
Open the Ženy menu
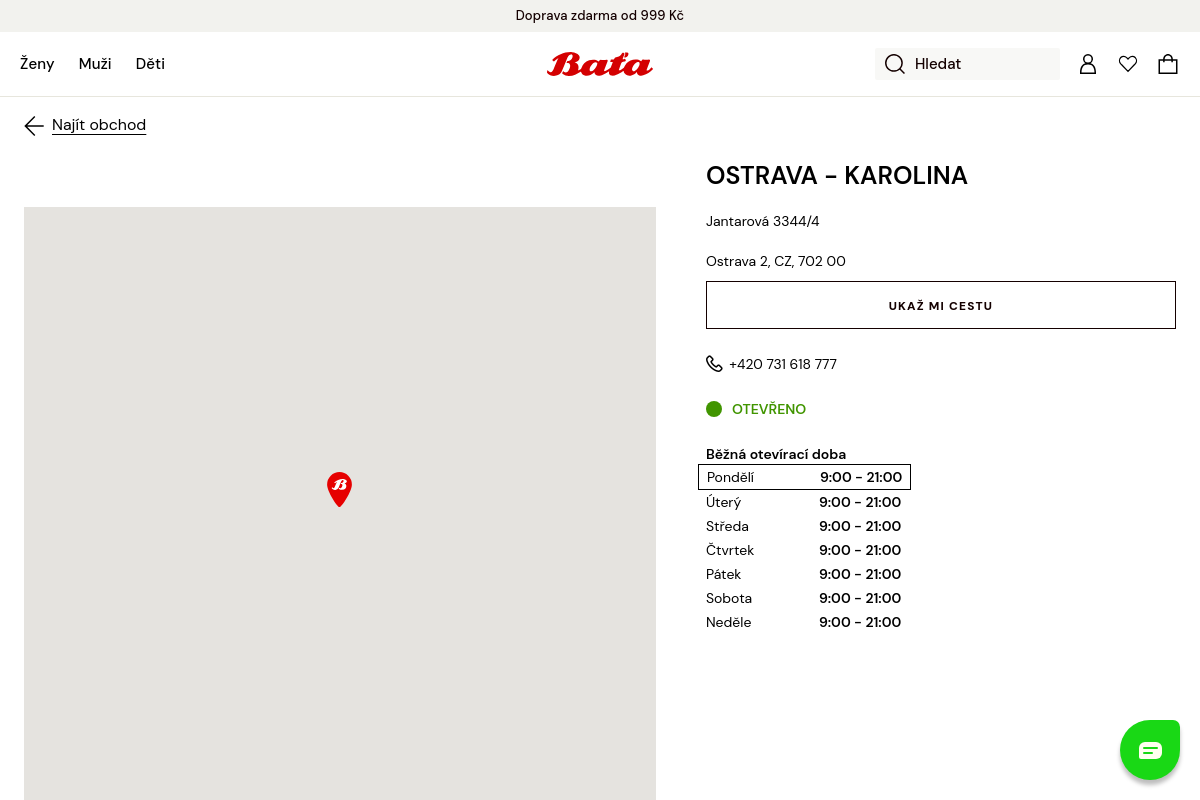[37, 64]
